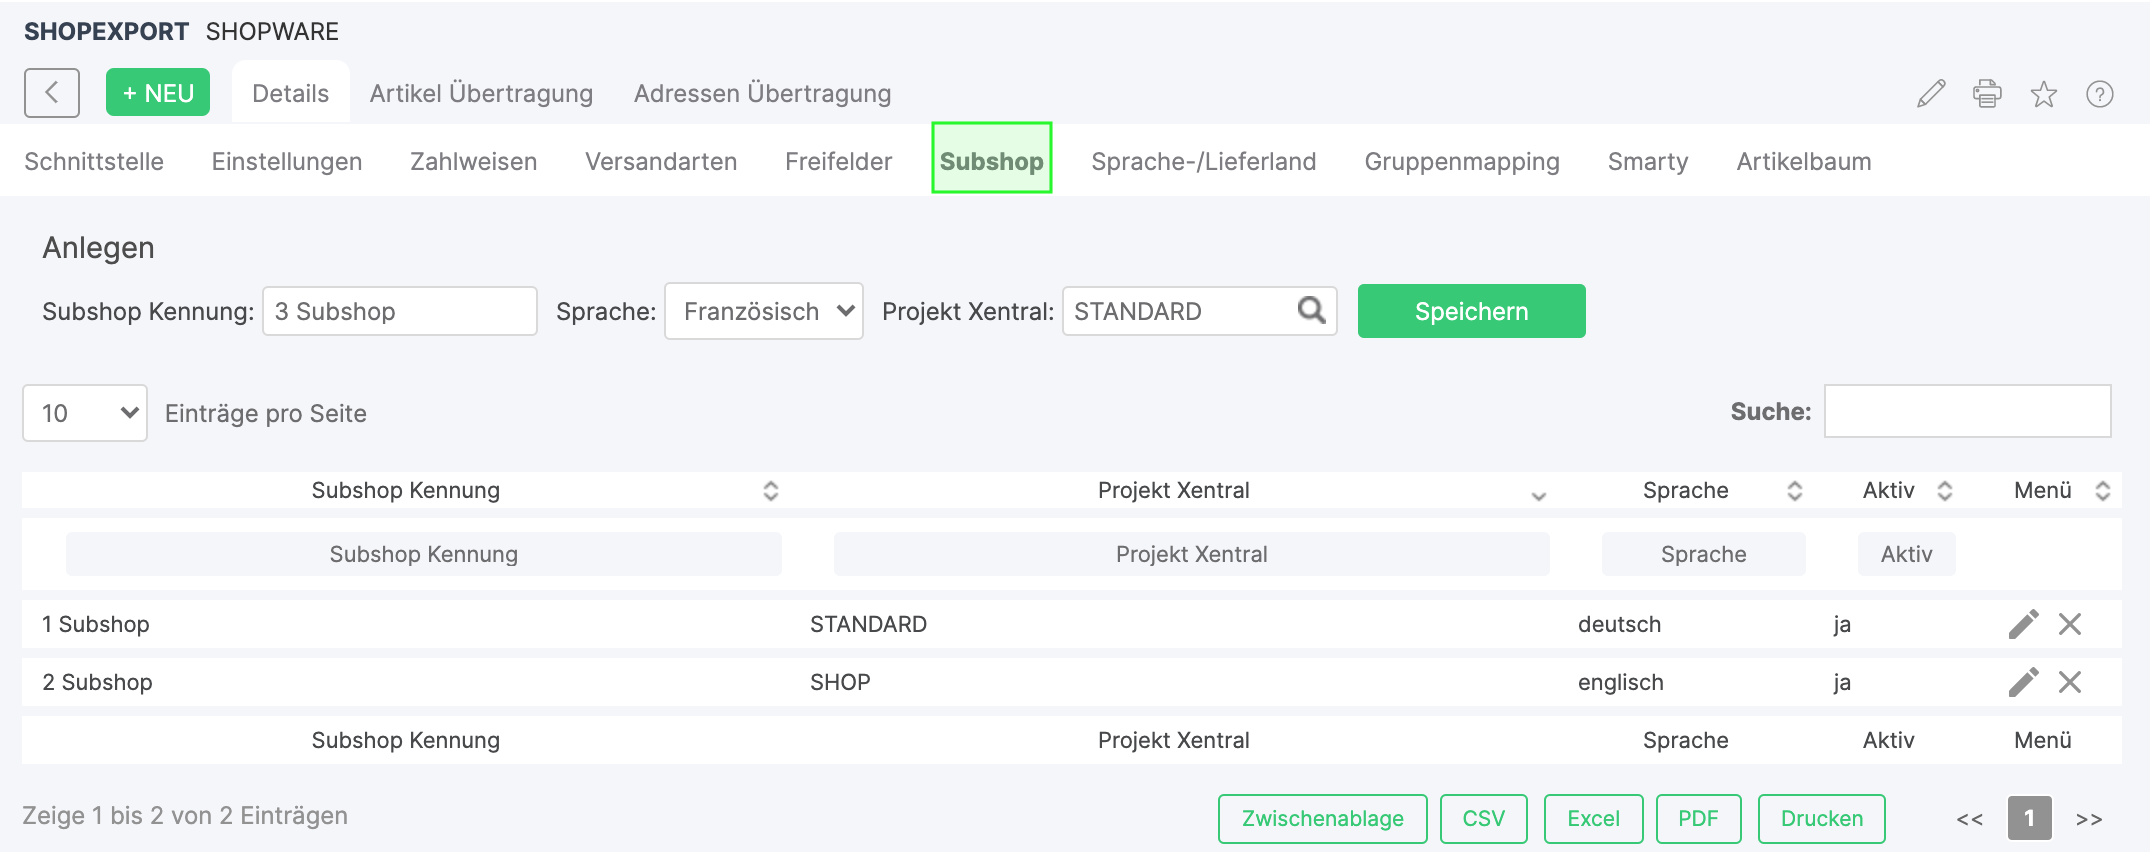Screen dimensions: 2150x852
Task: Click the pencil edit icon in header
Action: pyautogui.click(x=1931, y=94)
